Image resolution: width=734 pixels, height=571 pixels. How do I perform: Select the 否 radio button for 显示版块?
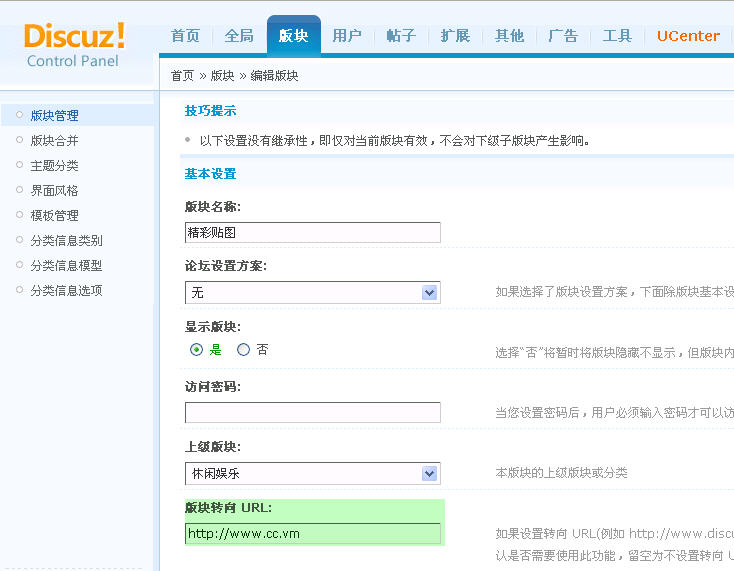coord(243,350)
